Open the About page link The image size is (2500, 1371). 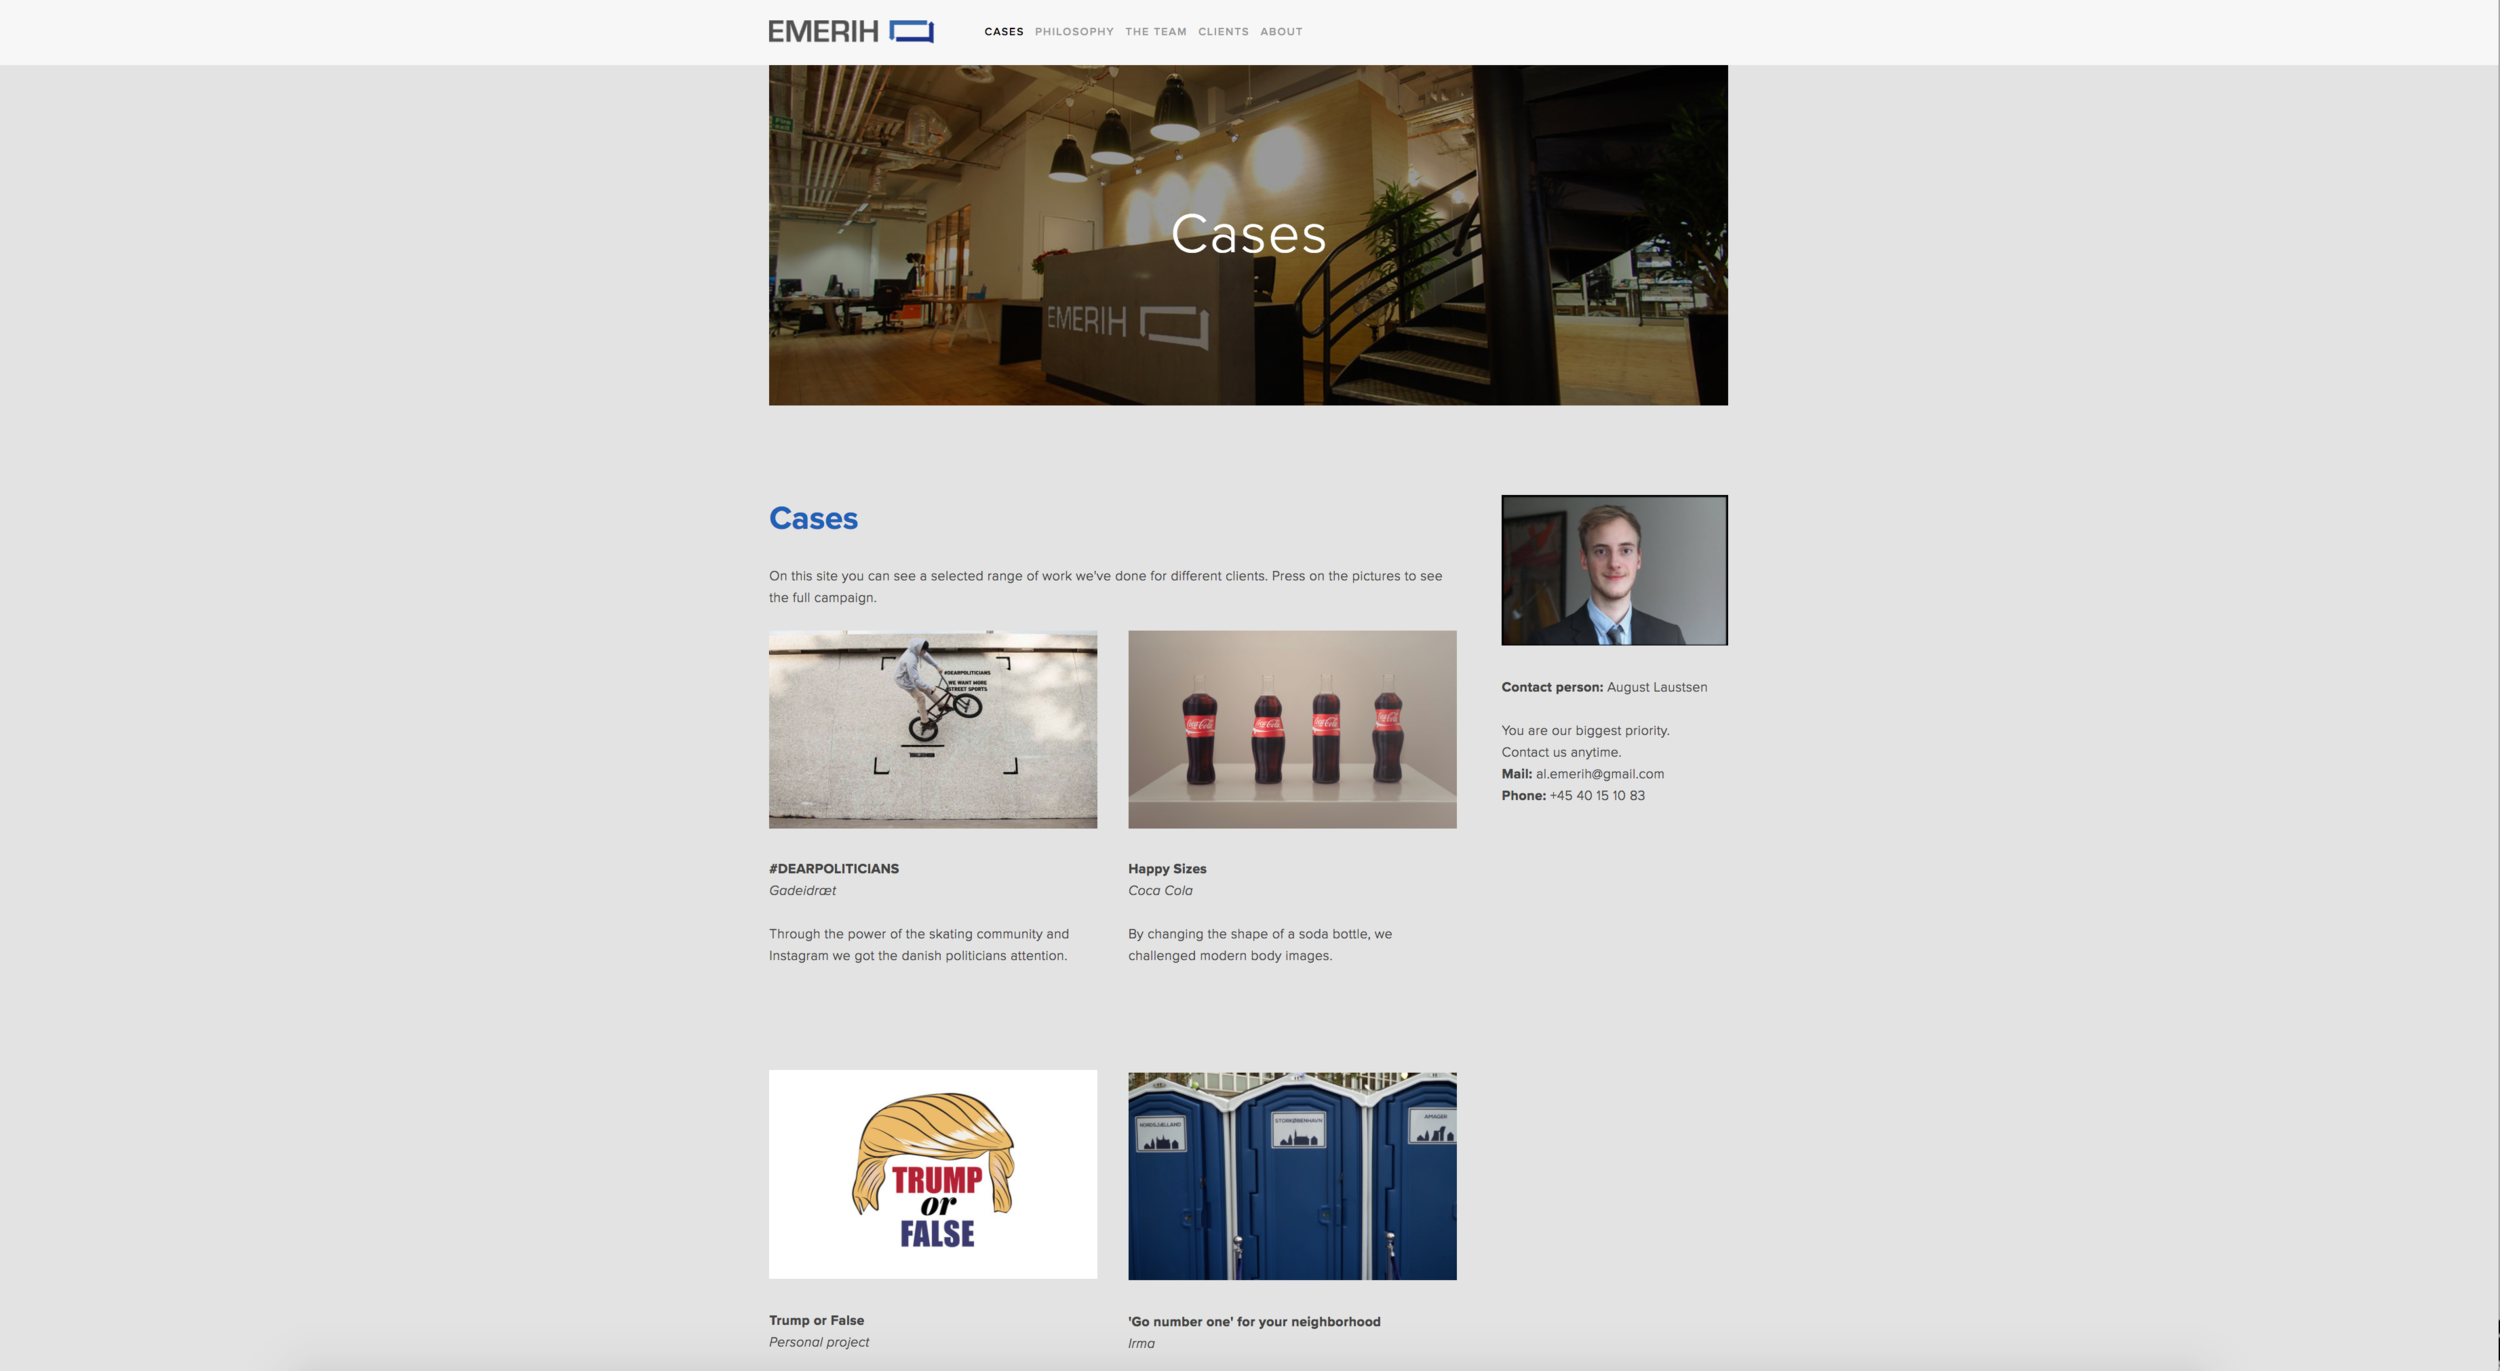(x=1280, y=32)
